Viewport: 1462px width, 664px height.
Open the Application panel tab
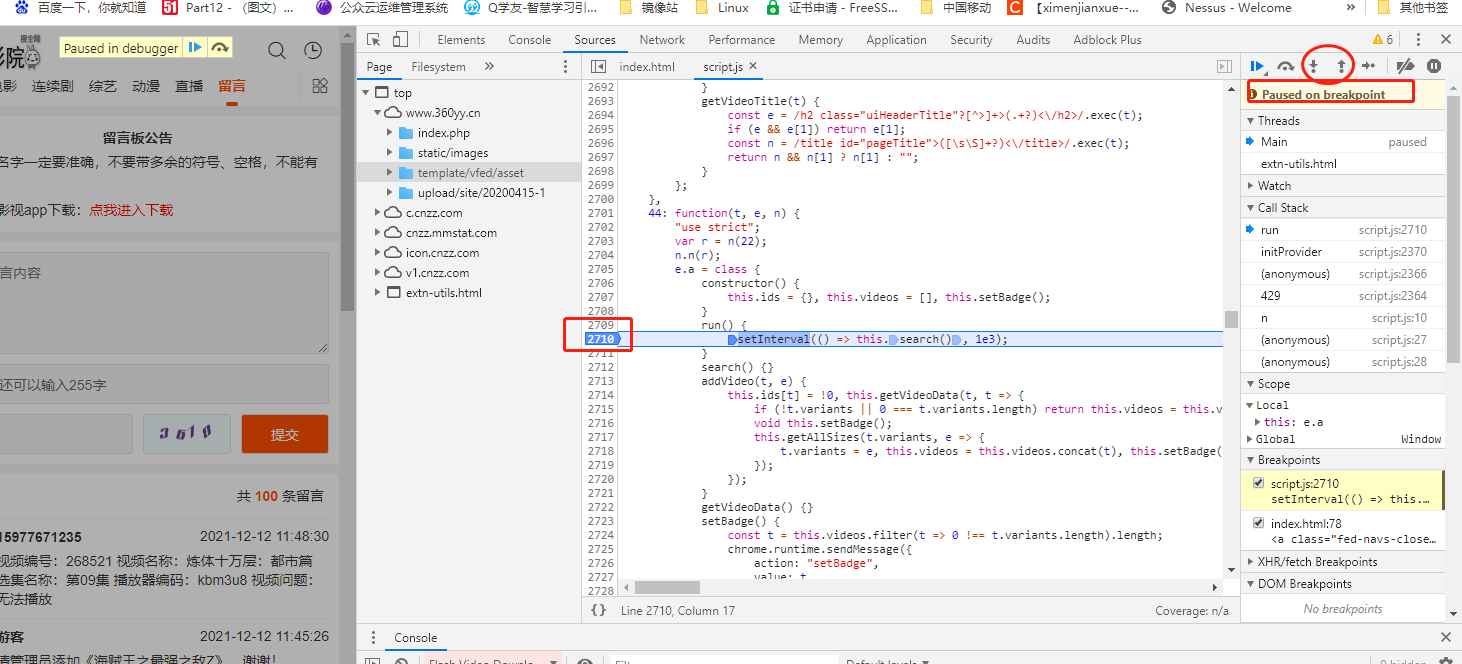(x=896, y=40)
